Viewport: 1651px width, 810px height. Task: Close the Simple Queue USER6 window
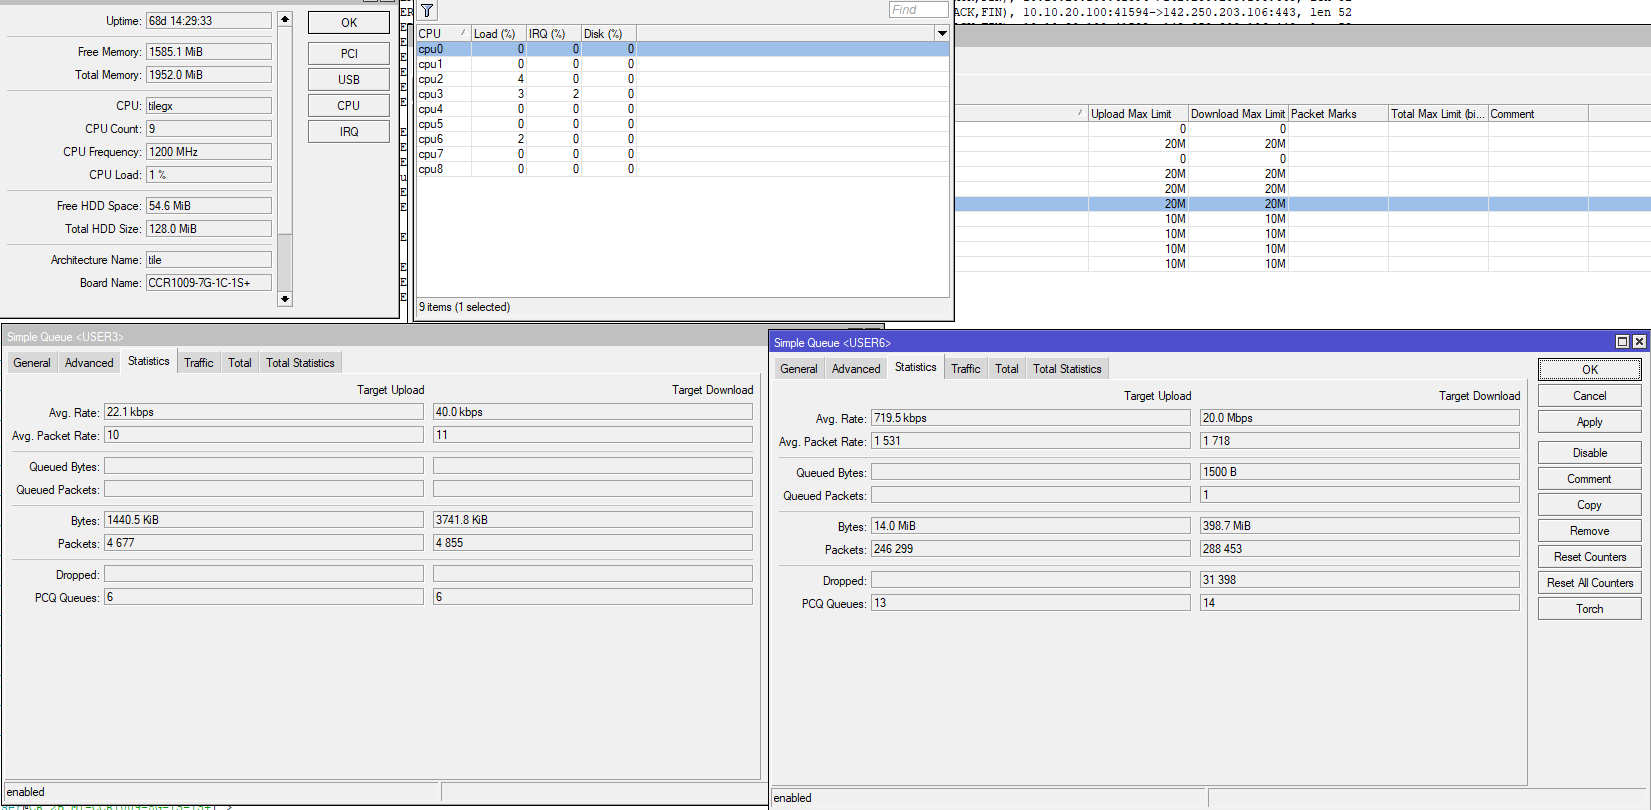(x=1639, y=342)
